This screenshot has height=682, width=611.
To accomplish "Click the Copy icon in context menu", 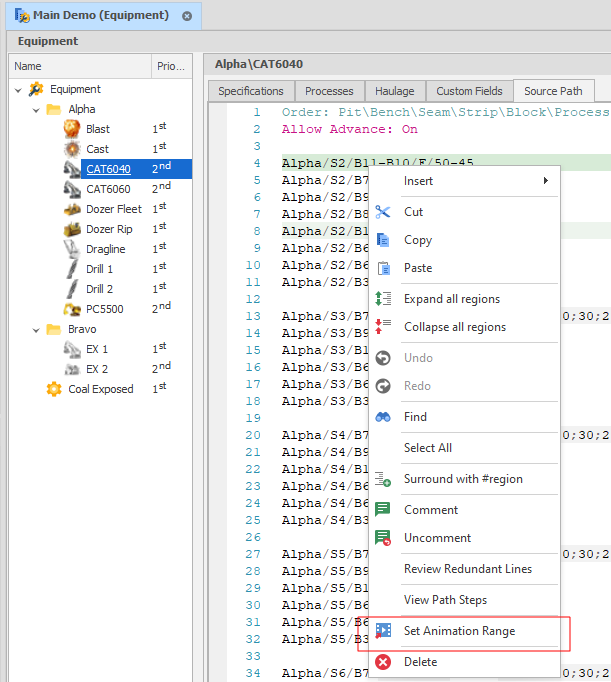I will click(383, 240).
